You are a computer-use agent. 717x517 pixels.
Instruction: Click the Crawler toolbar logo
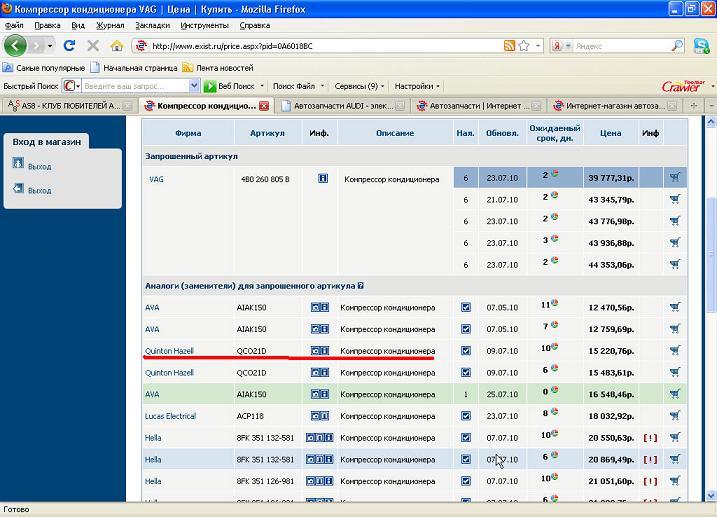(x=684, y=85)
